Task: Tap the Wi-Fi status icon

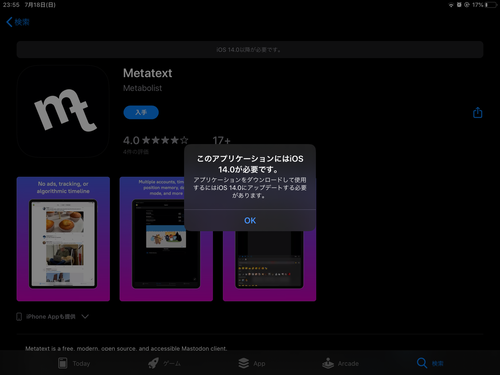Action: [451, 5]
